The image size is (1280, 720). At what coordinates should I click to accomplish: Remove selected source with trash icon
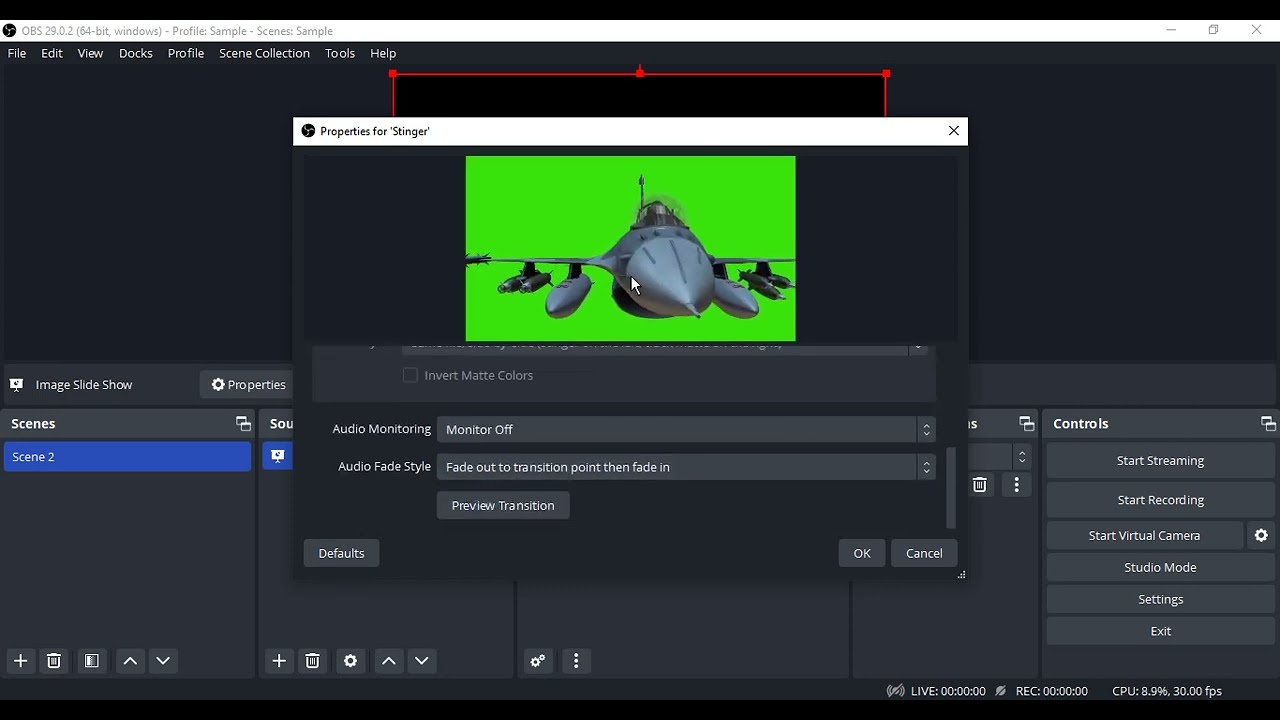(x=313, y=661)
